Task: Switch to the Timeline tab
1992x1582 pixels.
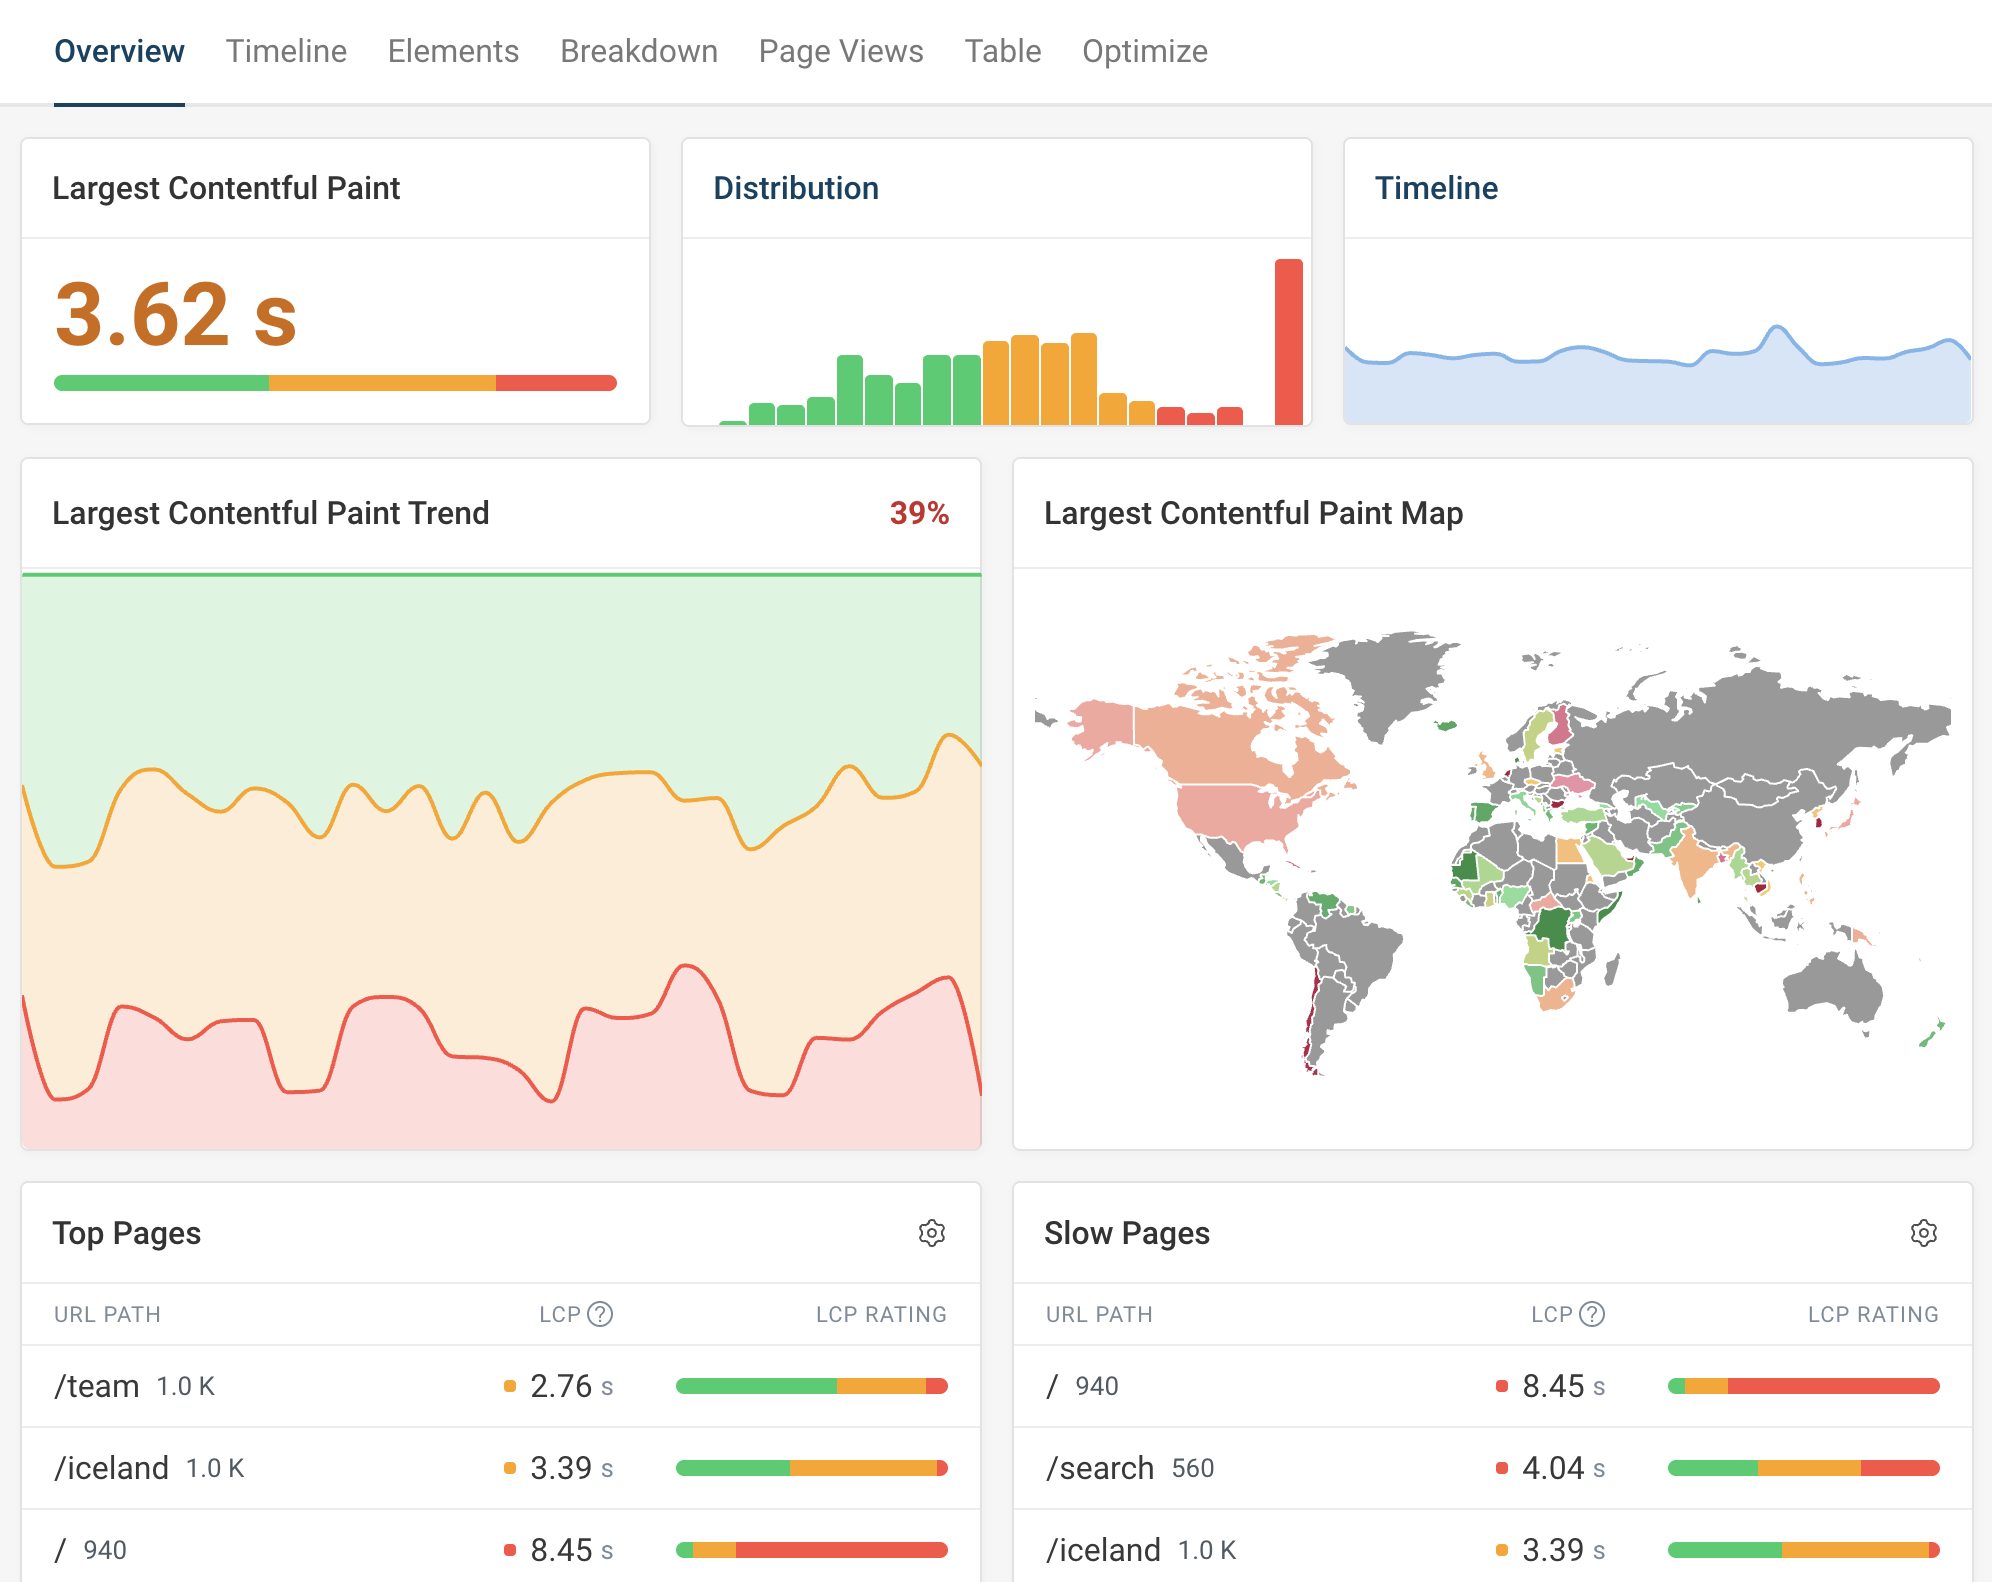Action: click(x=286, y=51)
